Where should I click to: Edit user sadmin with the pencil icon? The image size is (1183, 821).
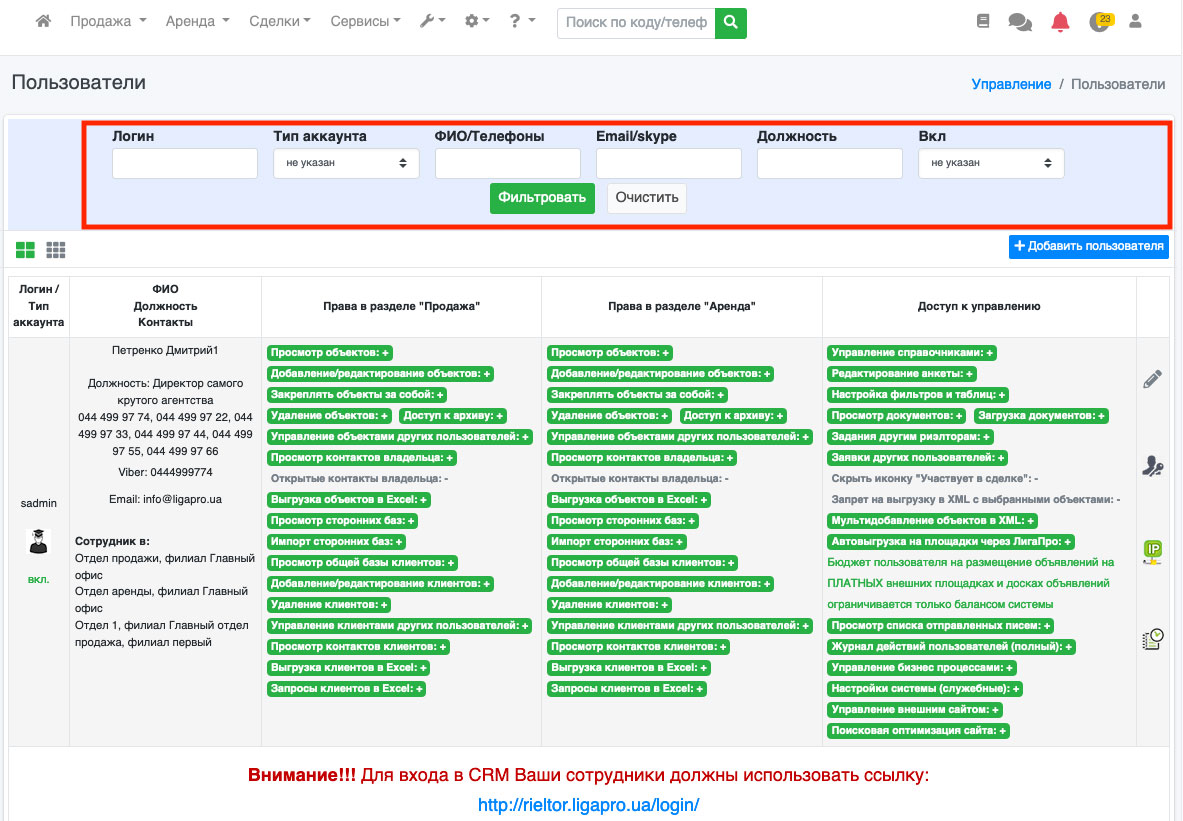tap(1152, 379)
